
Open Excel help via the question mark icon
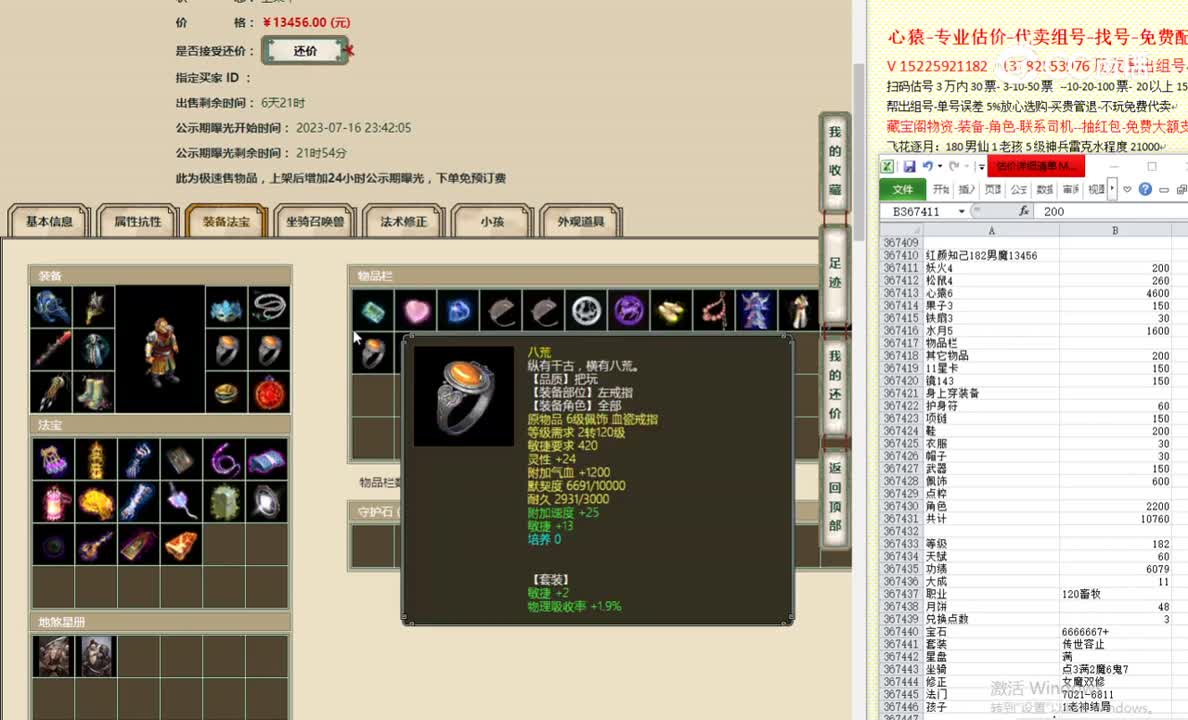[x=1146, y=190]
